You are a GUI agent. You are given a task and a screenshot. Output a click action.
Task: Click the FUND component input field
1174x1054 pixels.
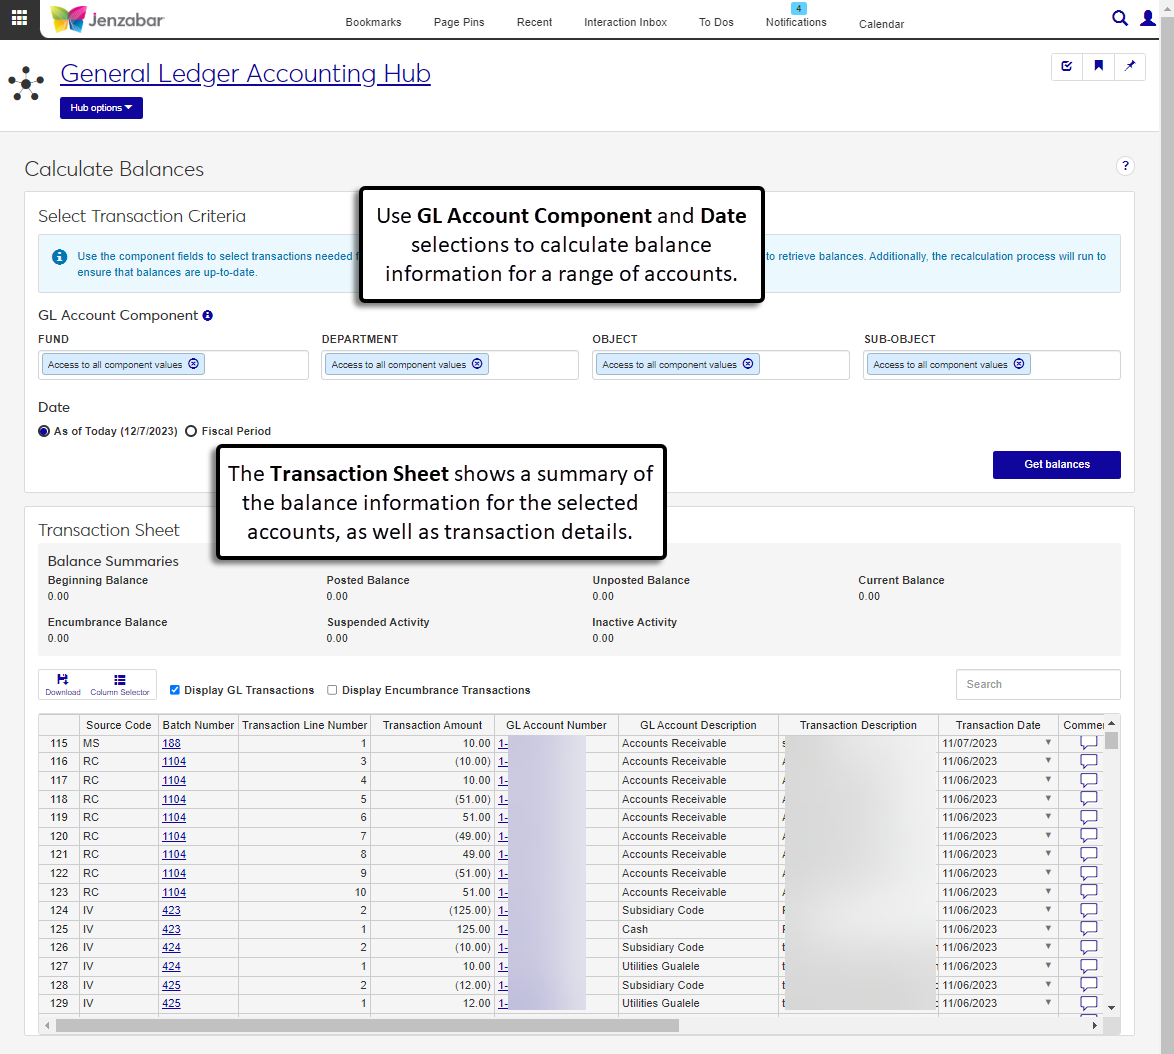[x=173, y=365]
